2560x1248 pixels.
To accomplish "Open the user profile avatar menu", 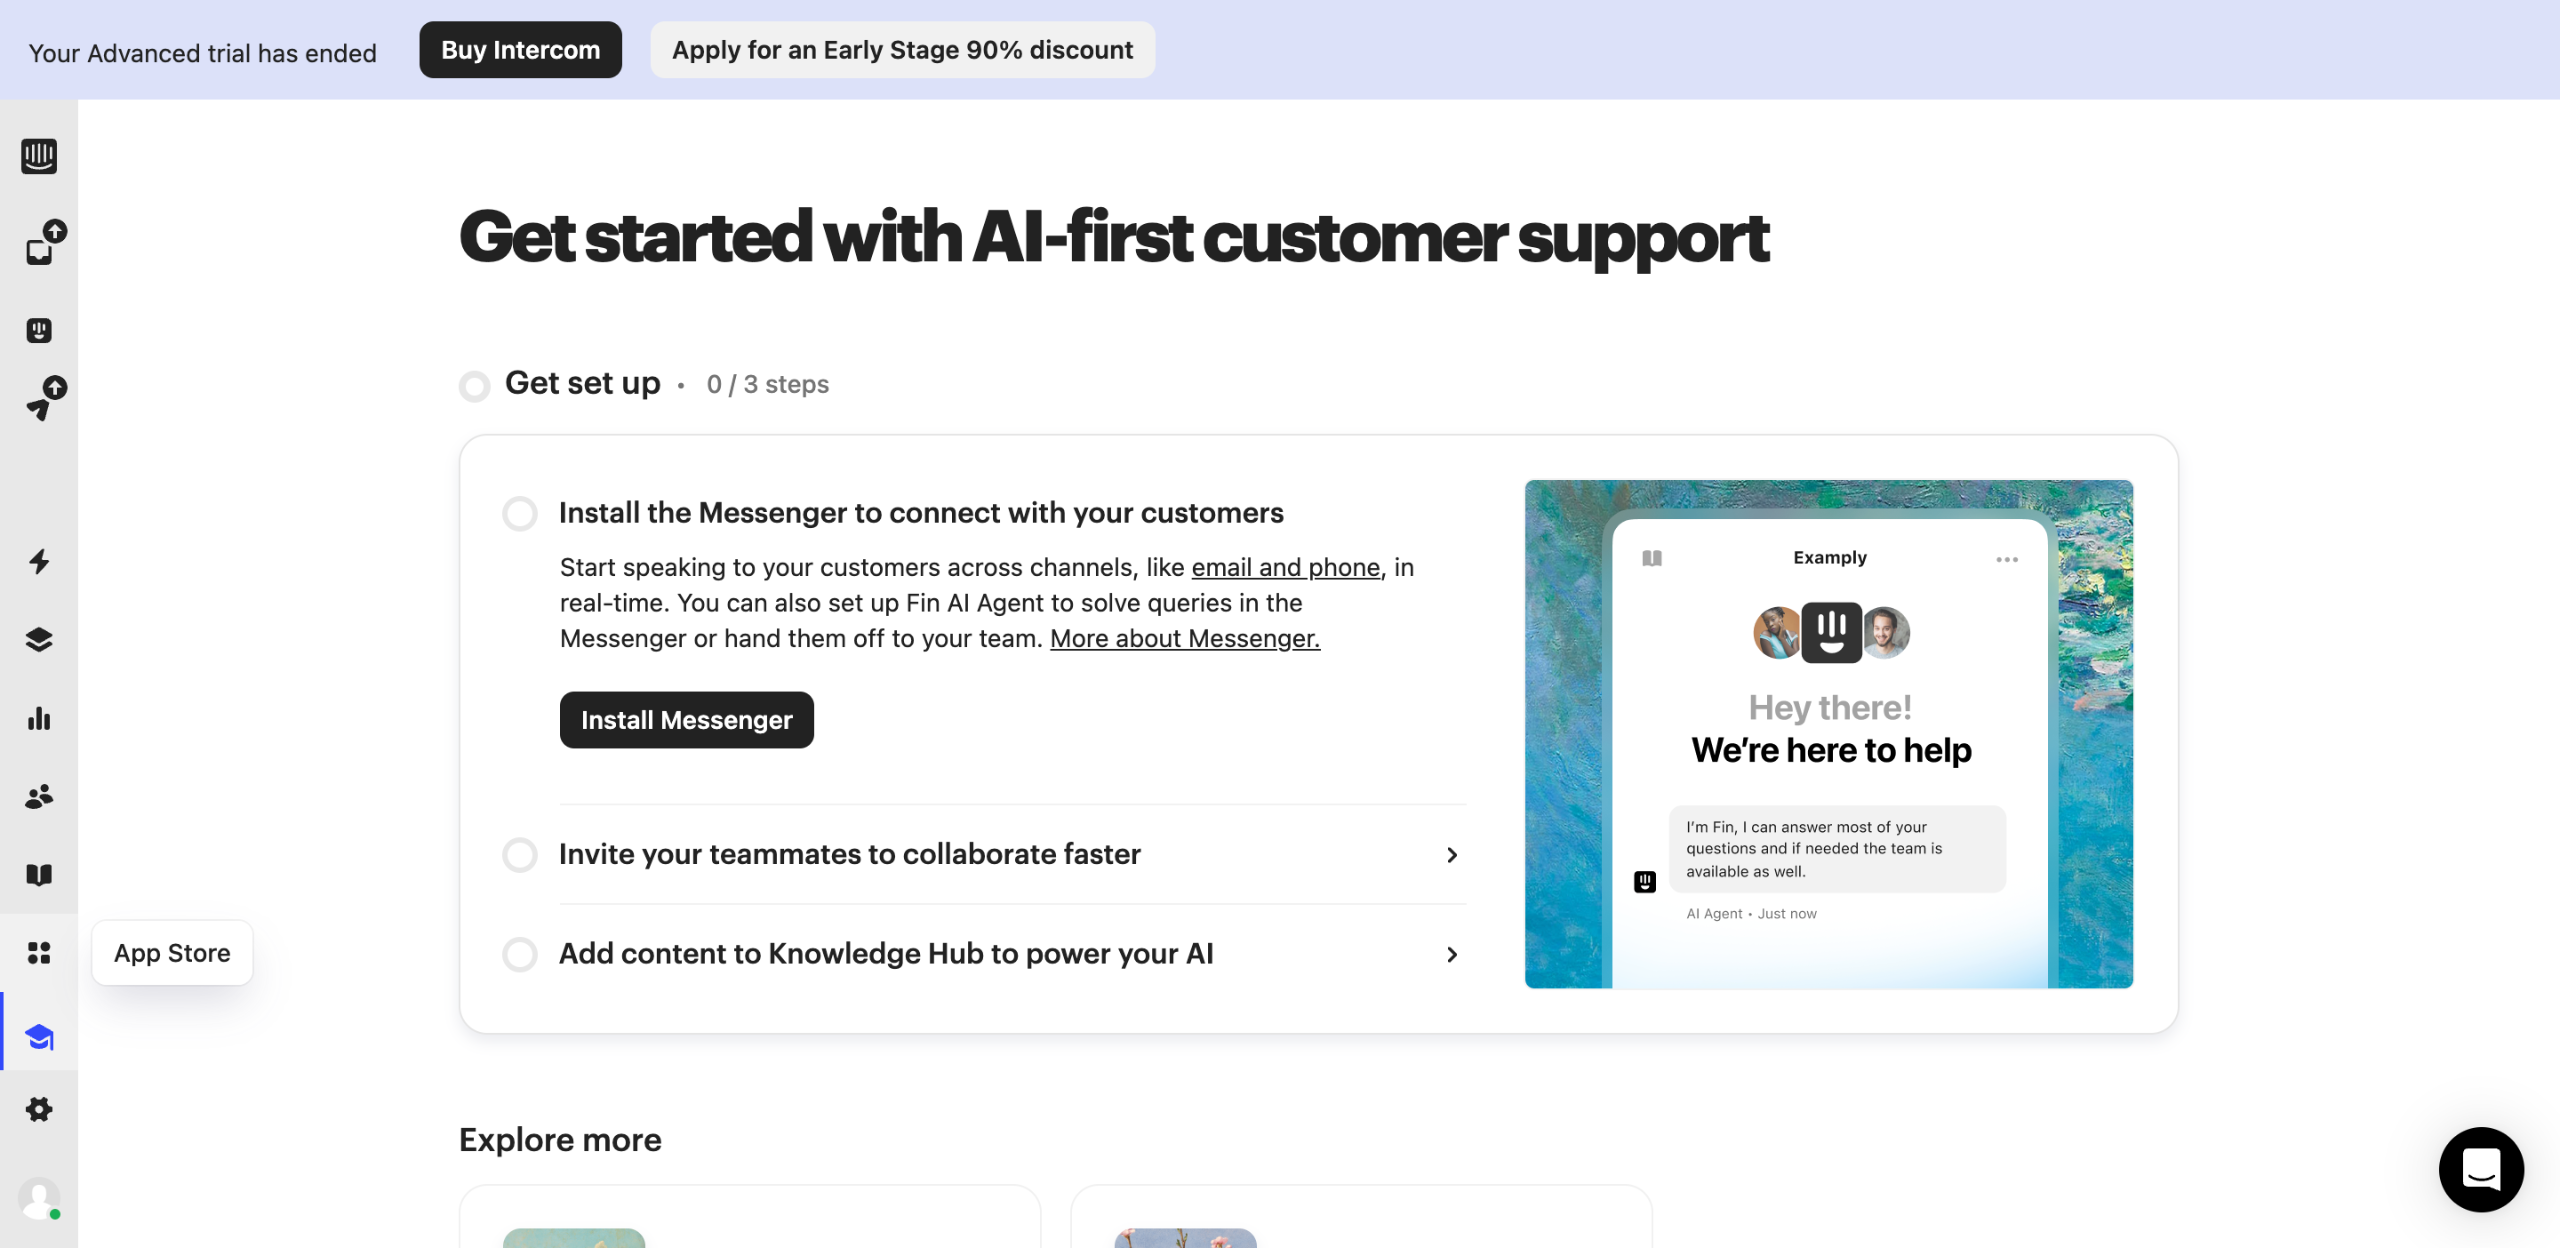I will click(39, 1198).
